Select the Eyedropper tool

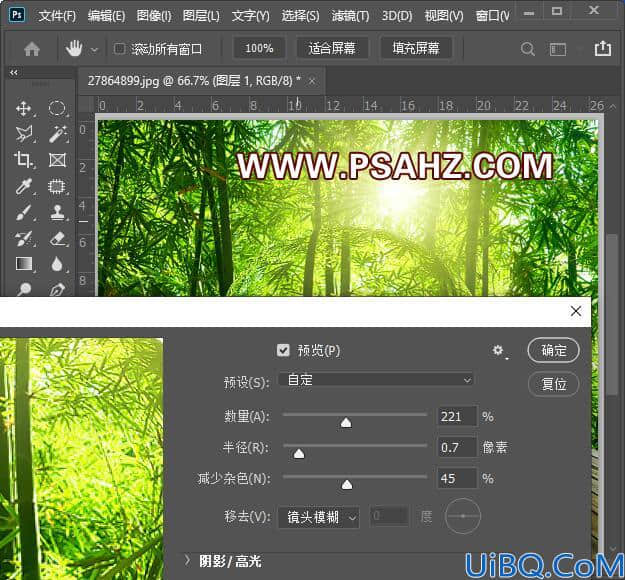24,186
